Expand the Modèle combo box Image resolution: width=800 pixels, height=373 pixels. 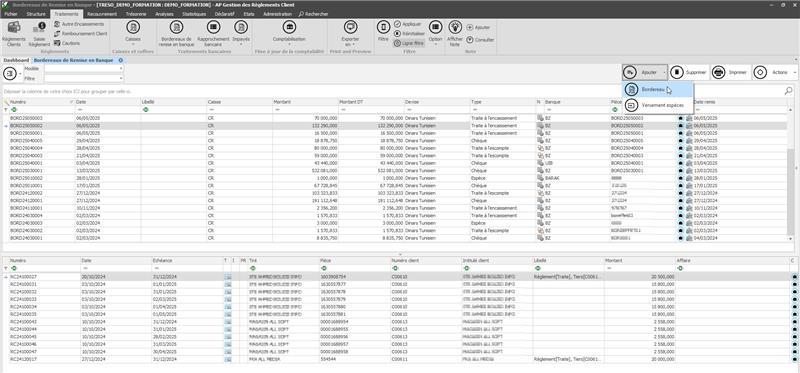click(121, 68)
